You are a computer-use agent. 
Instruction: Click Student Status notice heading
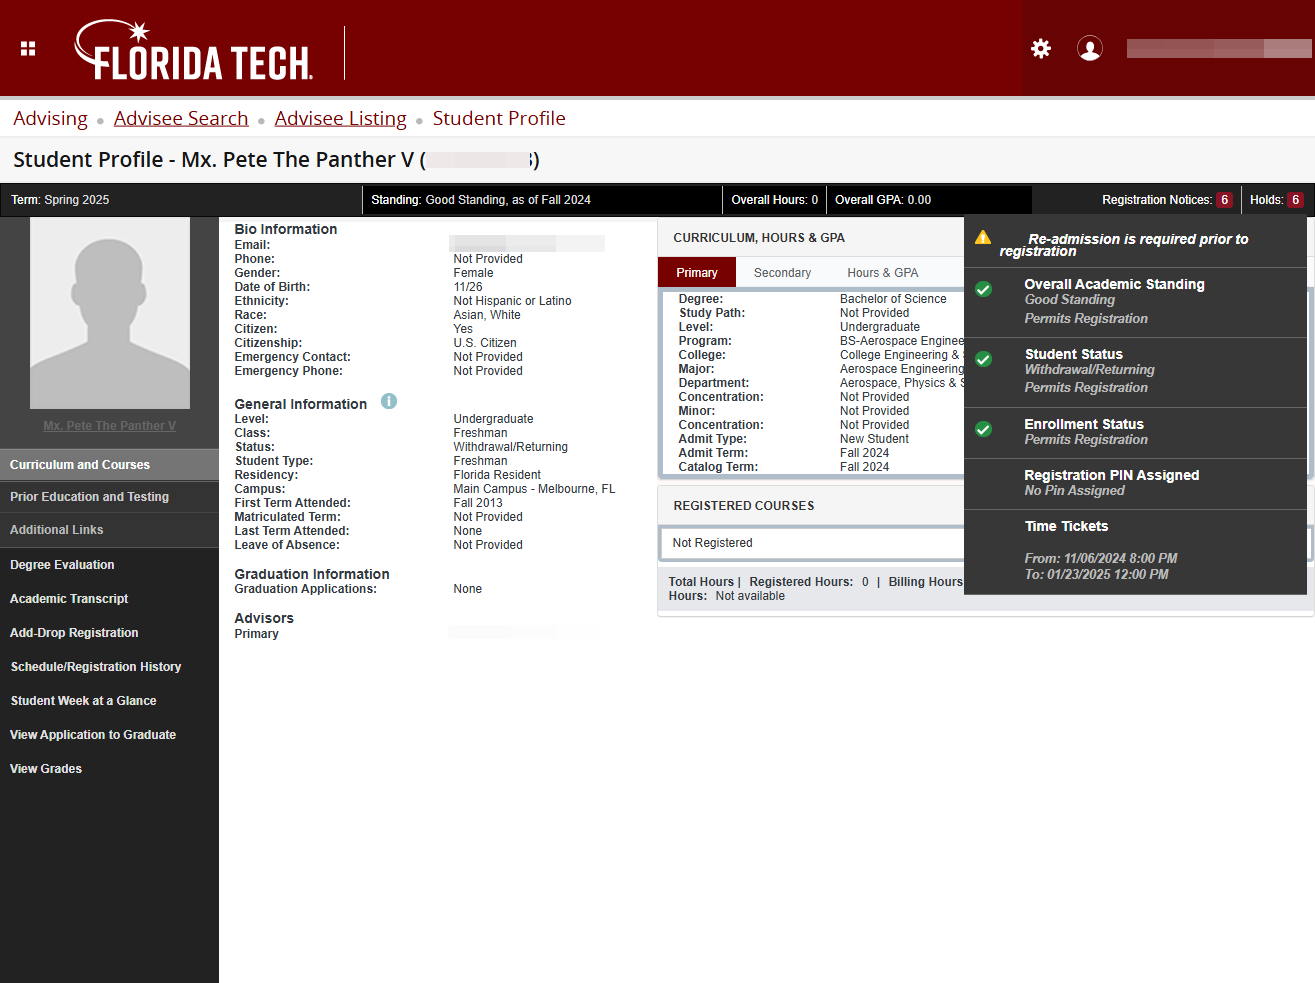(x=1074, y=354)
